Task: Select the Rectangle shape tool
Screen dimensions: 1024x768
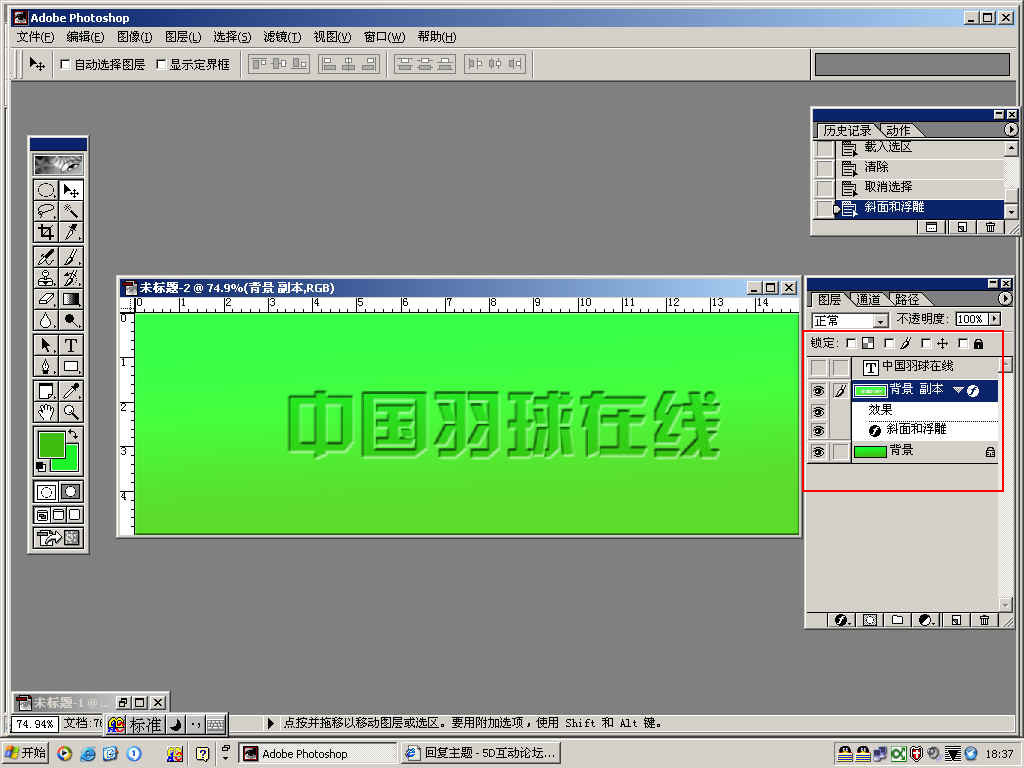Action: (71, 366)
